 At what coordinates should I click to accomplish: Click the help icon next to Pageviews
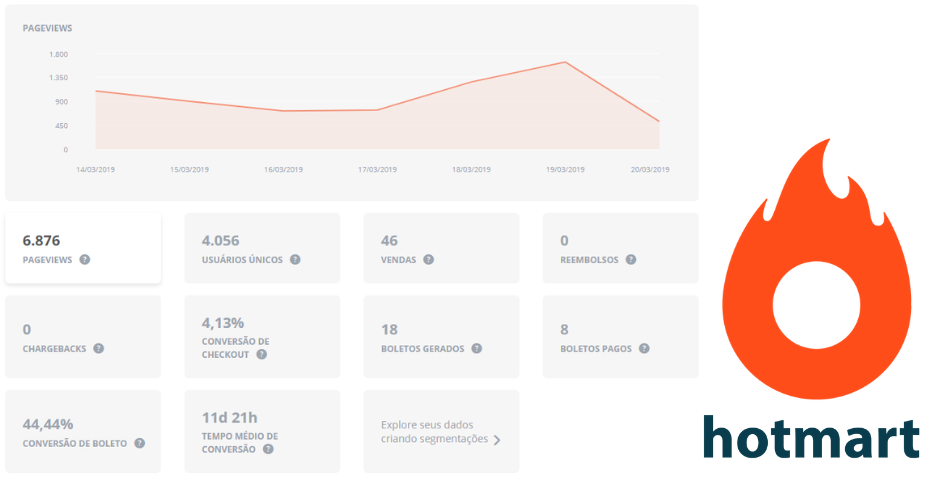(85, 260)
